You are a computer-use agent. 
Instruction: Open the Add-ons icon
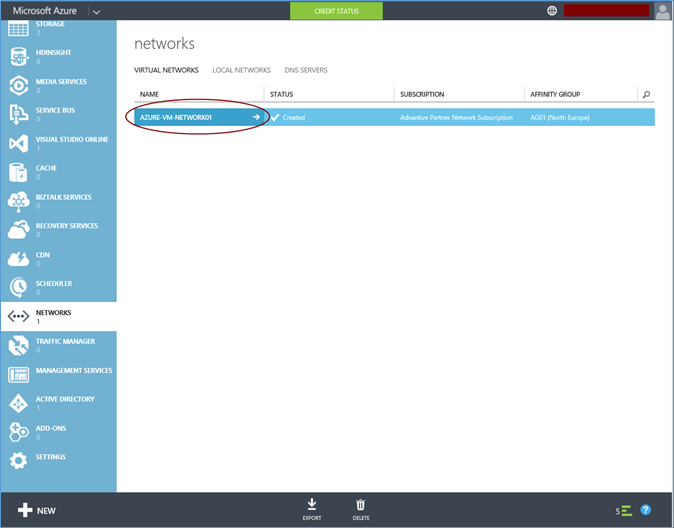[18, 432]
